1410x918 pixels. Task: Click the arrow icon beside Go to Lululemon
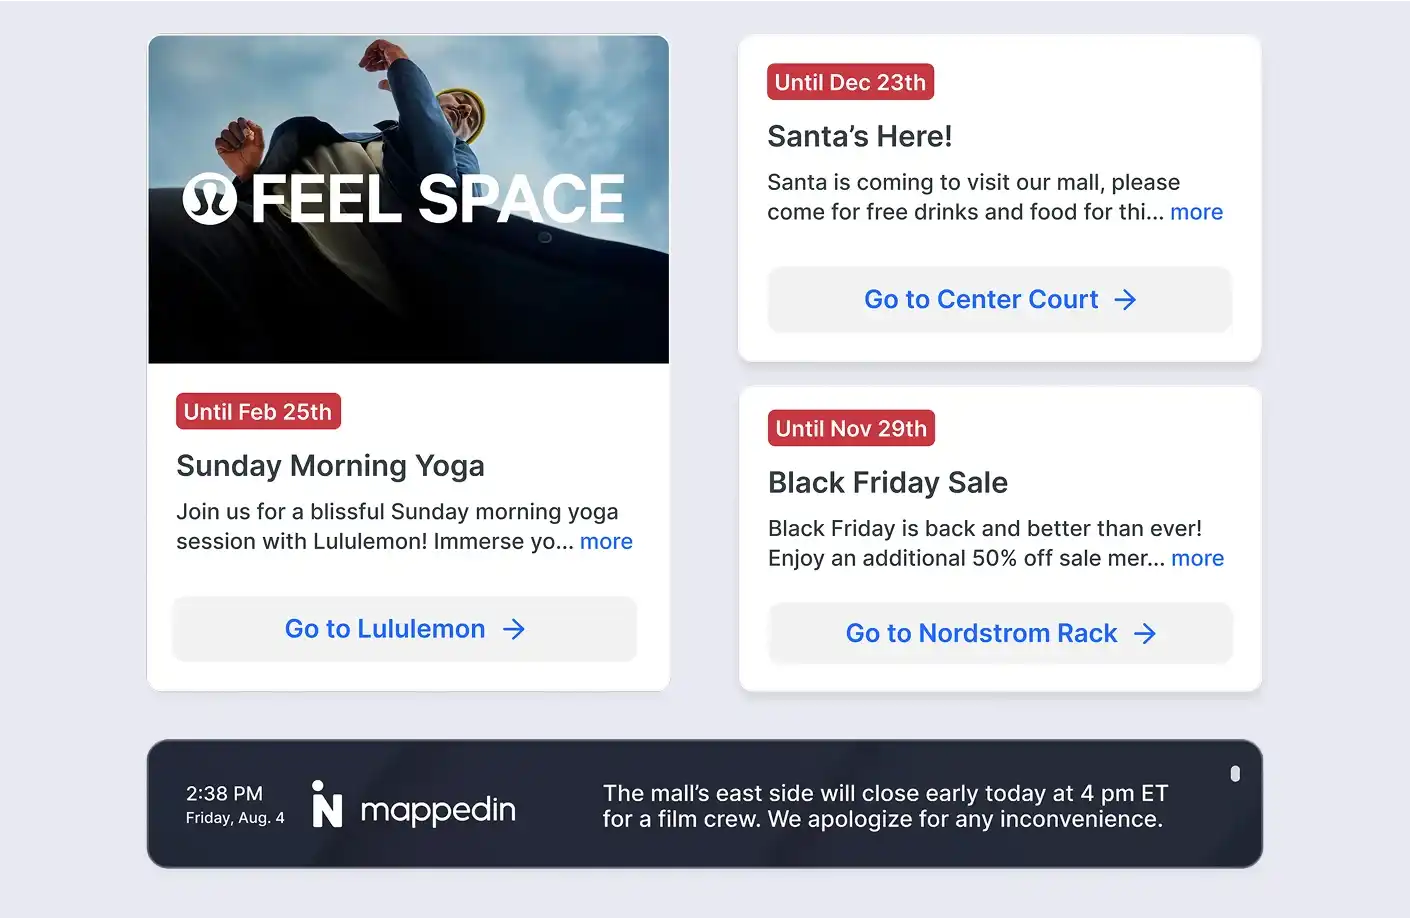(514, 629)
